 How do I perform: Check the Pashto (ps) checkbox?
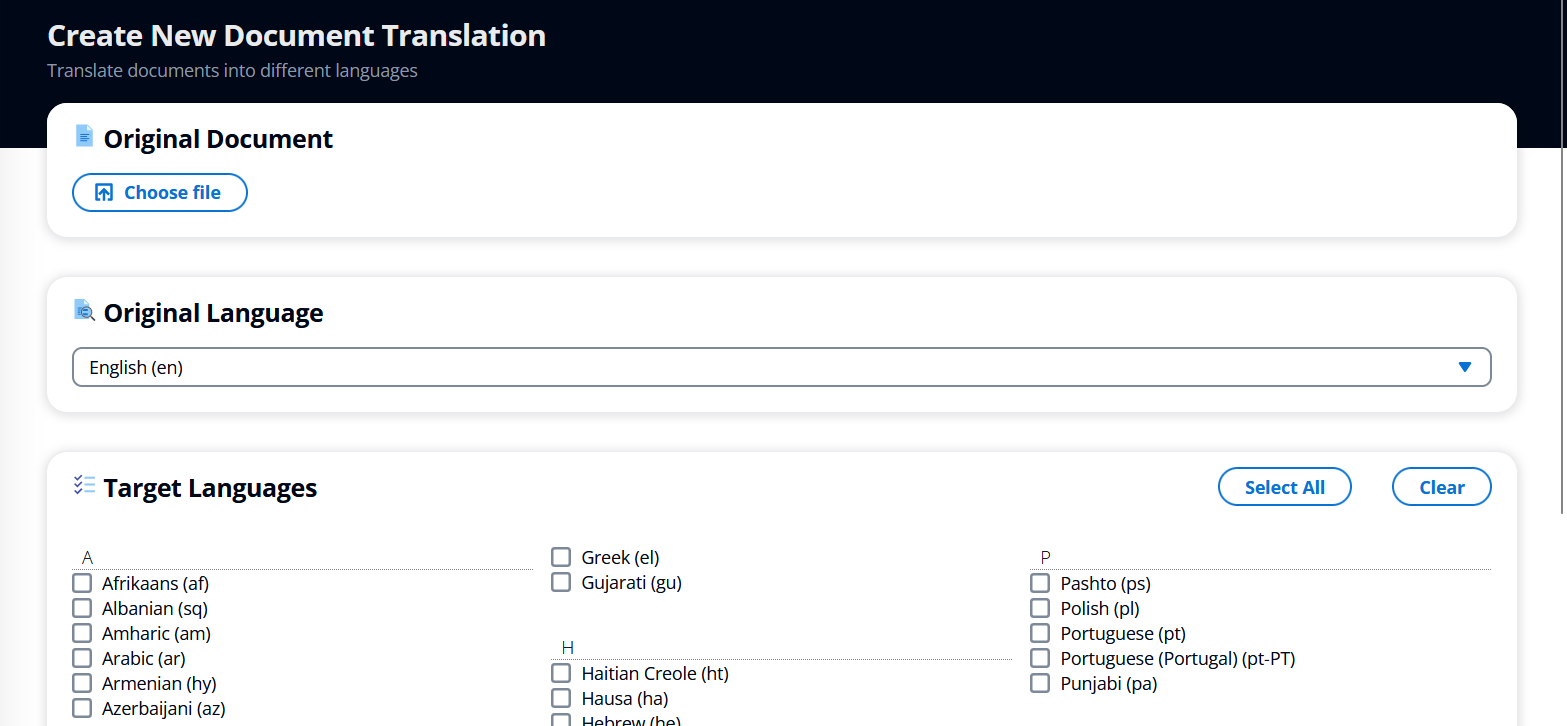pos(1040,583)
